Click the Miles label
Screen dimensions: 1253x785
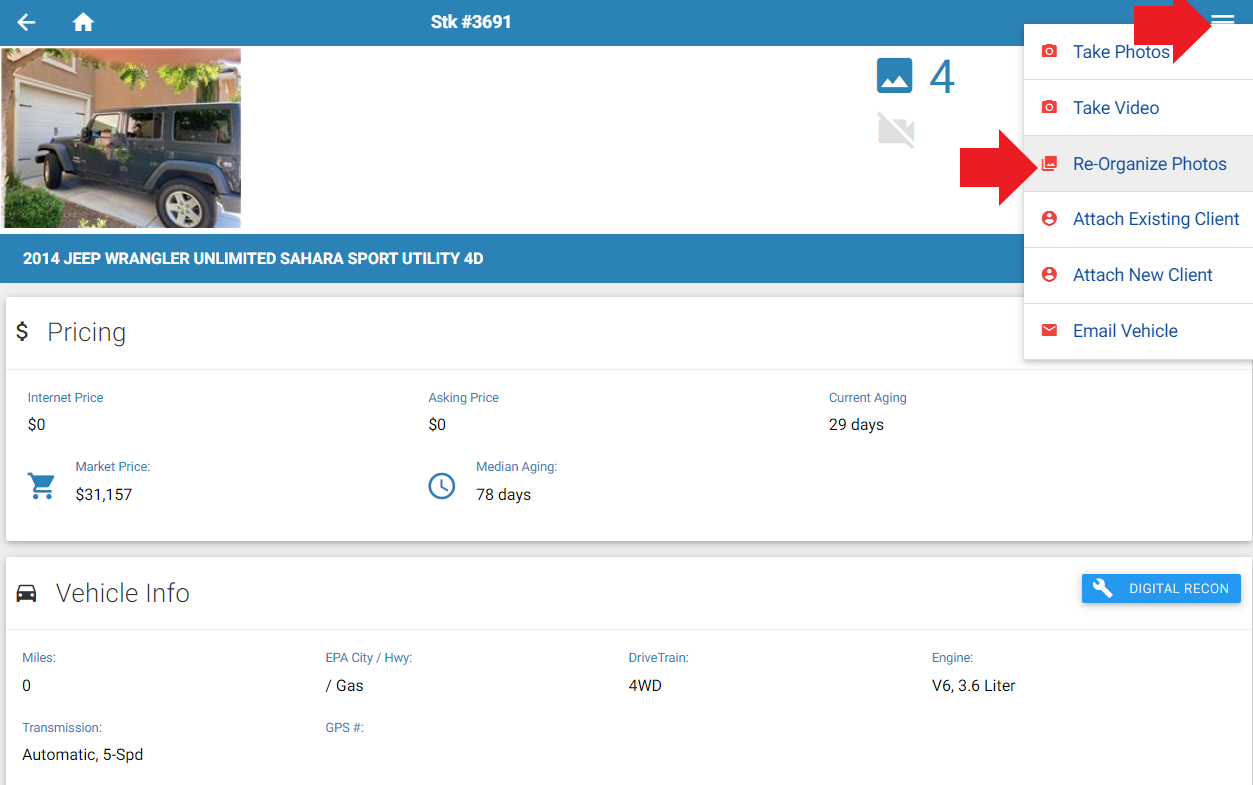pos(39,658)
